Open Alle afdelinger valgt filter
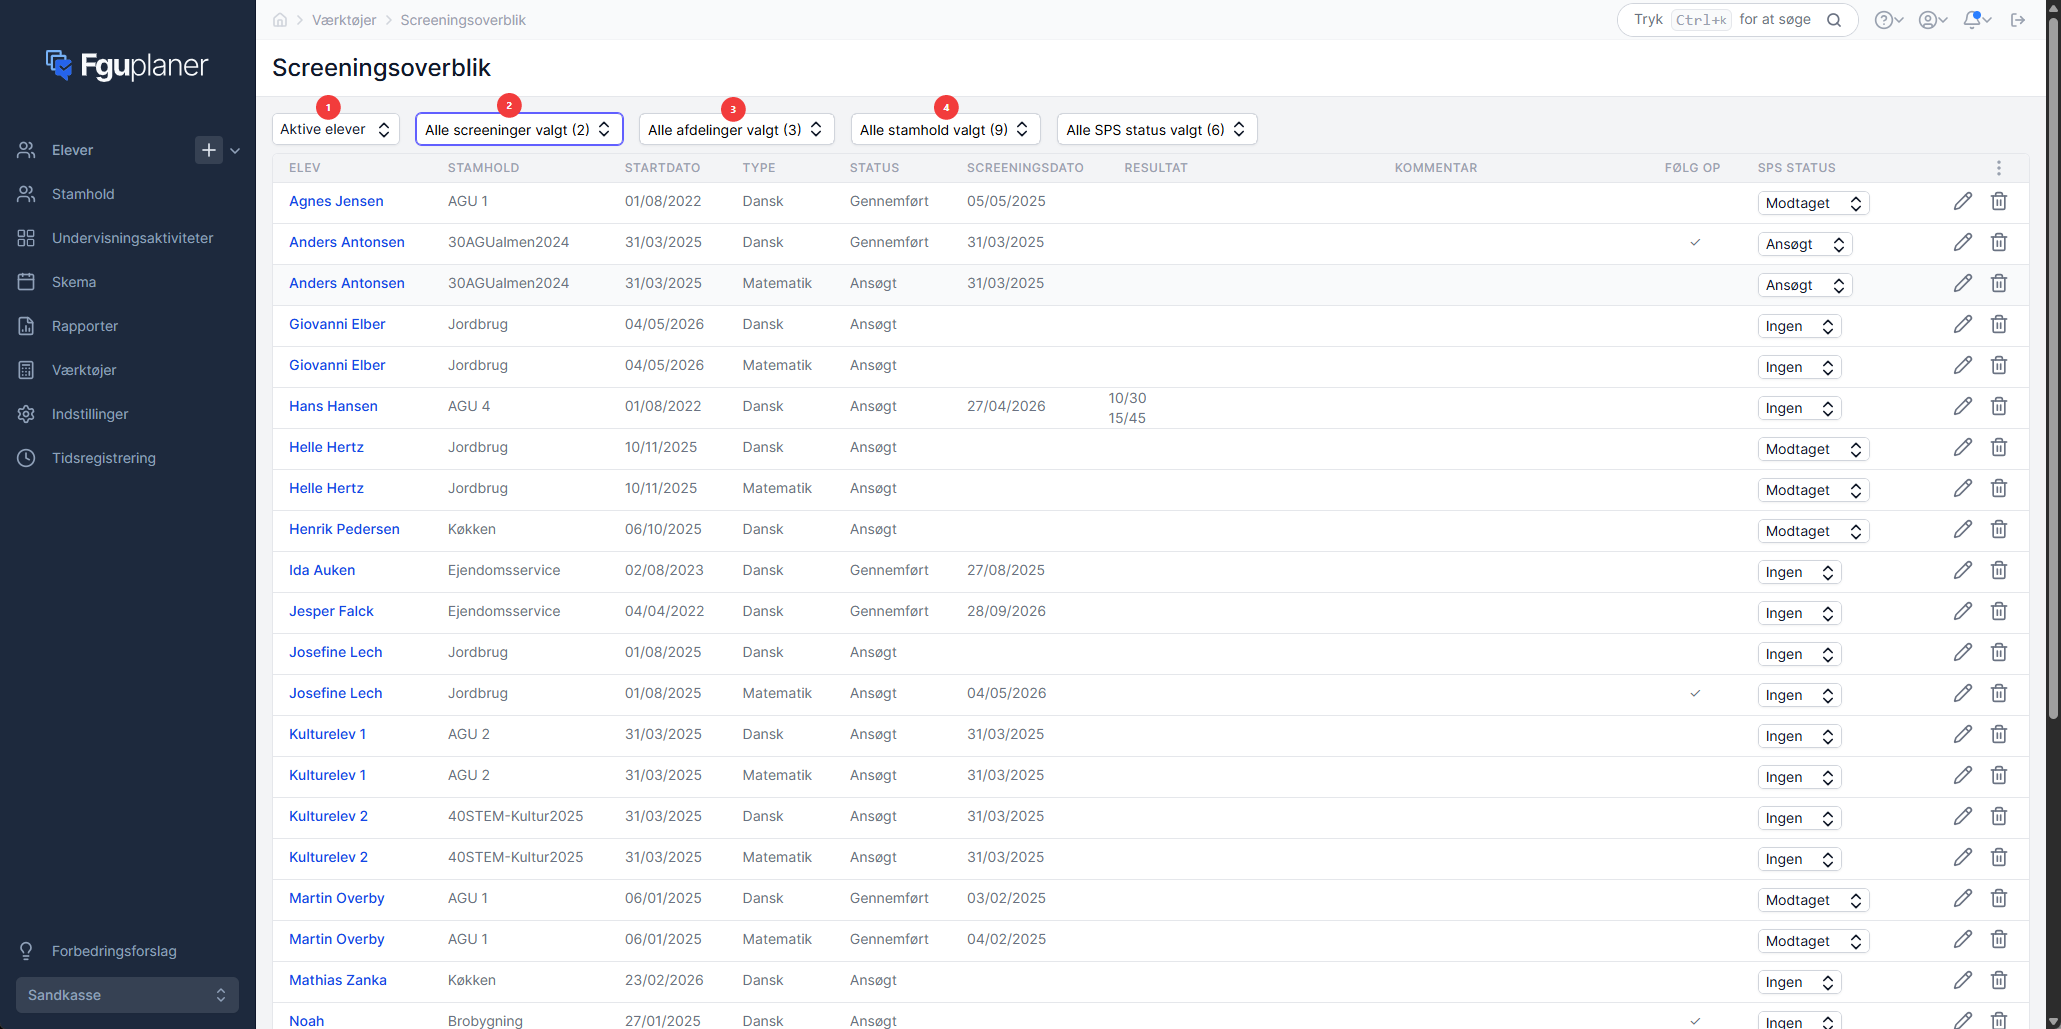 [736, 129]
